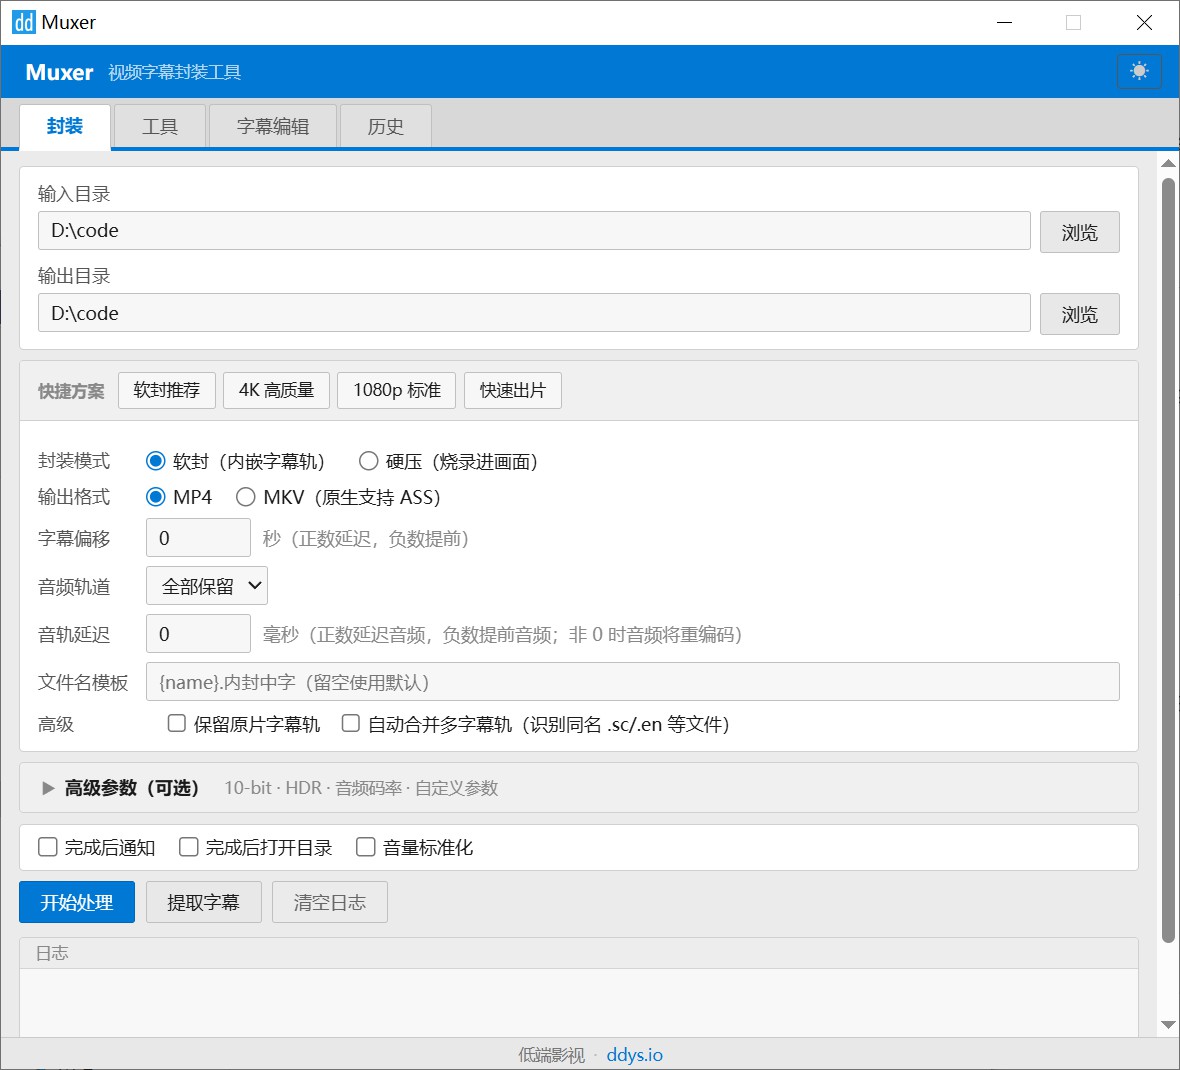Switch to the 工具 tab
Image resolution: width=1180 pixels, height=1070 pixels.
[159, 126]
